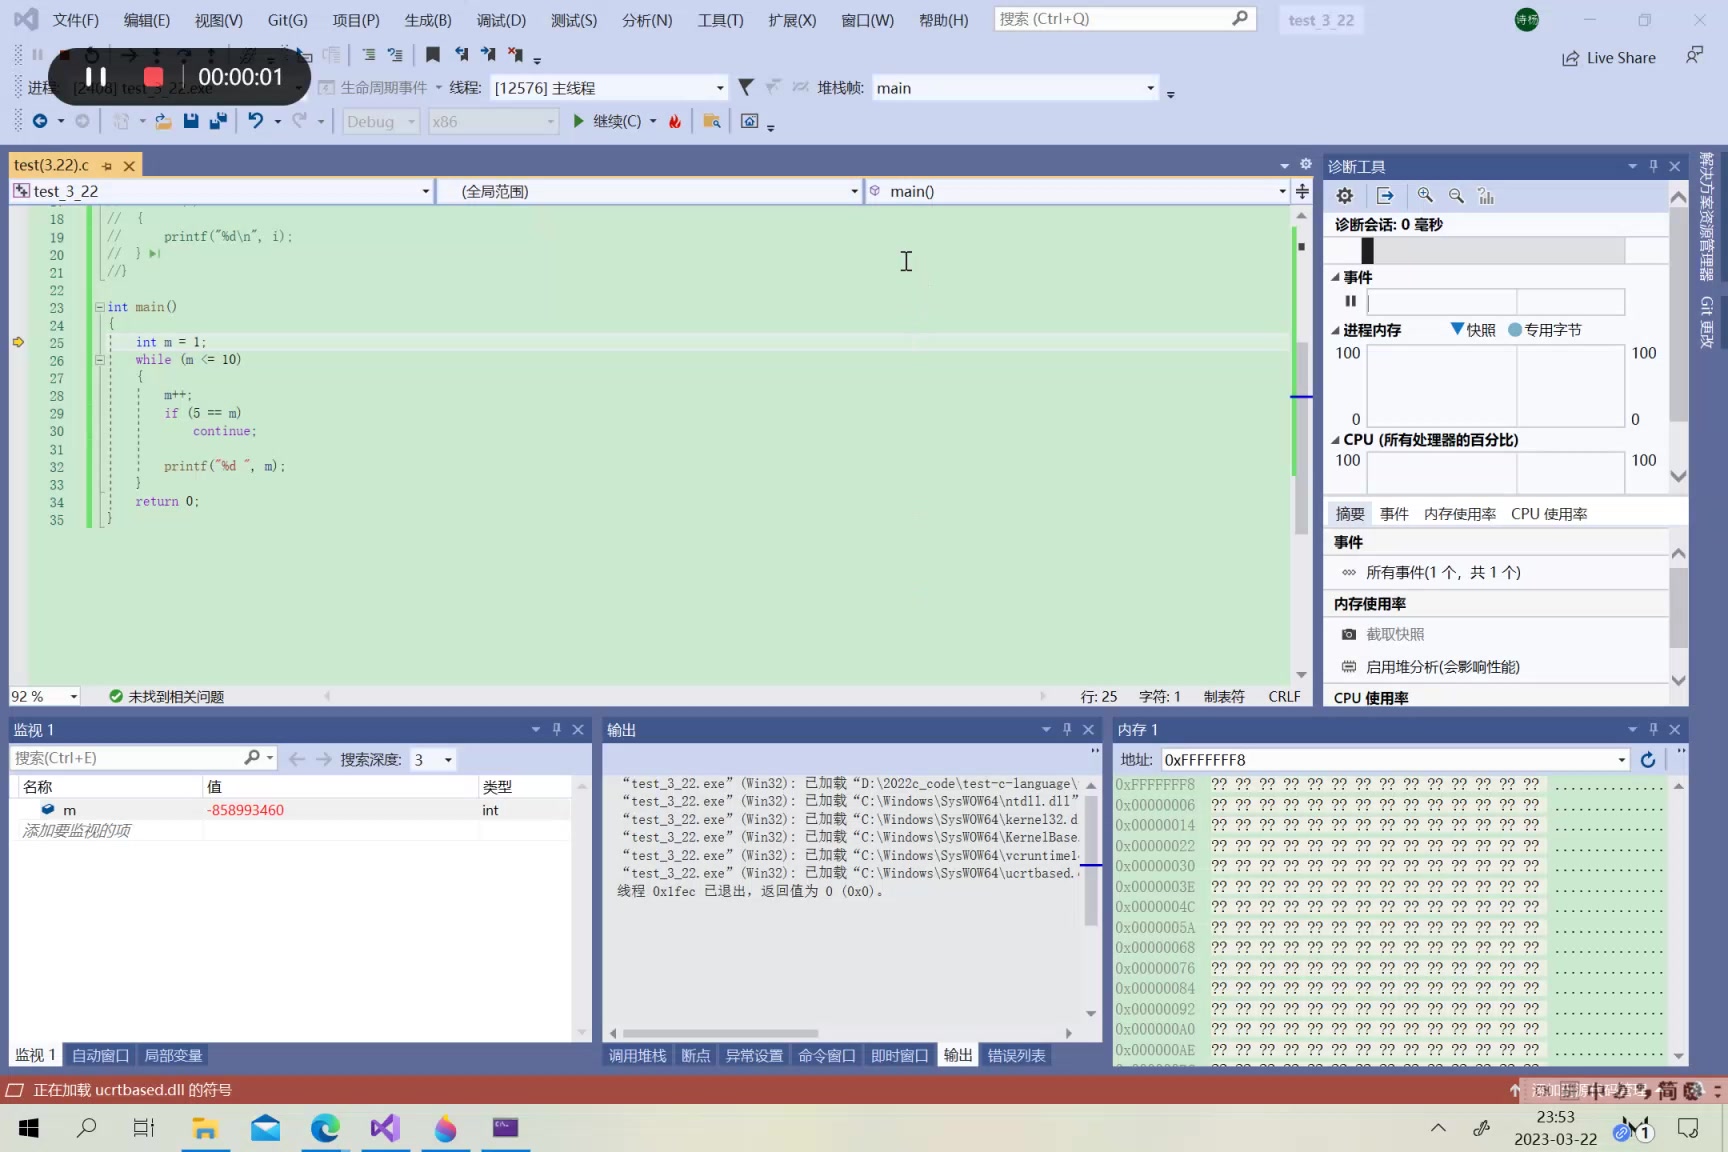
Task: Switch to the Locals tab
Action: [x=173, y=1055]
